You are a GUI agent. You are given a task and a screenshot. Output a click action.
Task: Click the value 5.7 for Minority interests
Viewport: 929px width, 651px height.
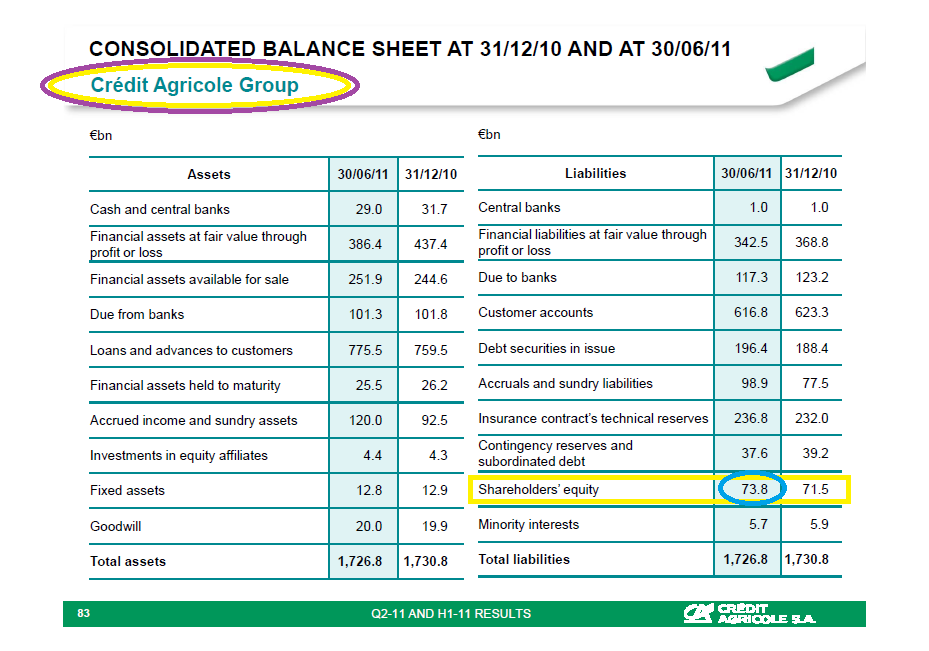pos(758,524)
